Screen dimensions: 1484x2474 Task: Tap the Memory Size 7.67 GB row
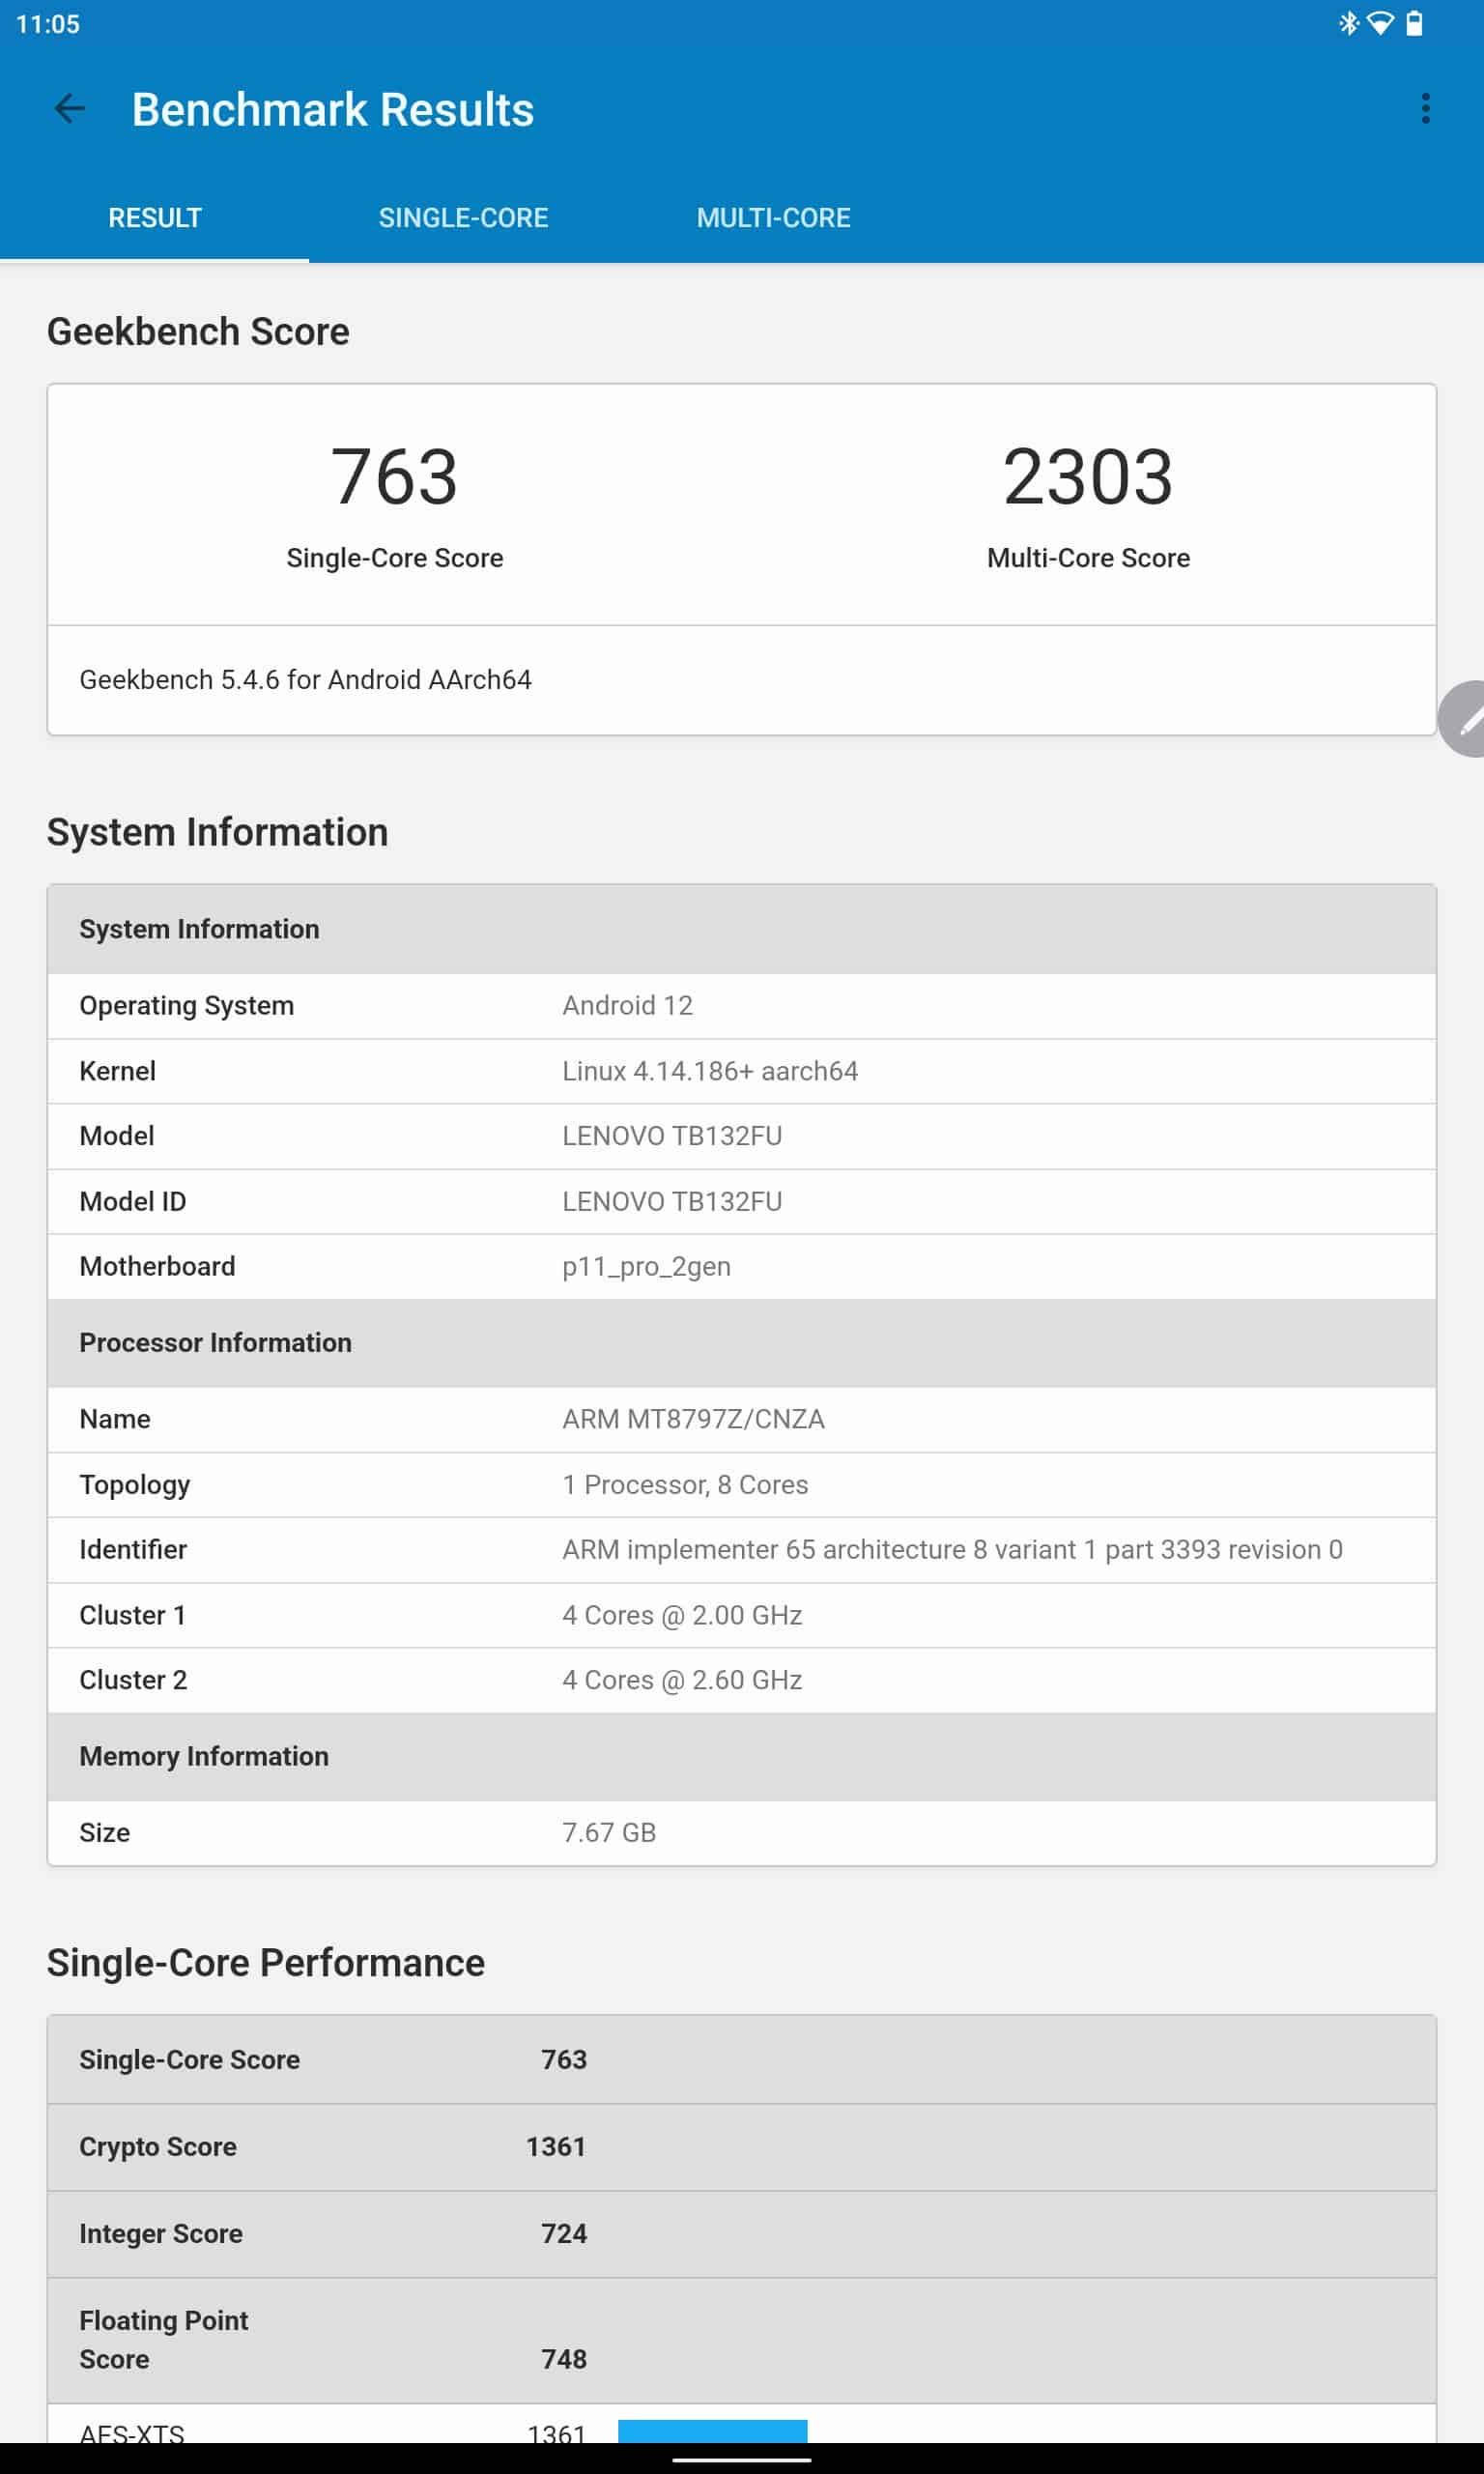coord(741,1833)
